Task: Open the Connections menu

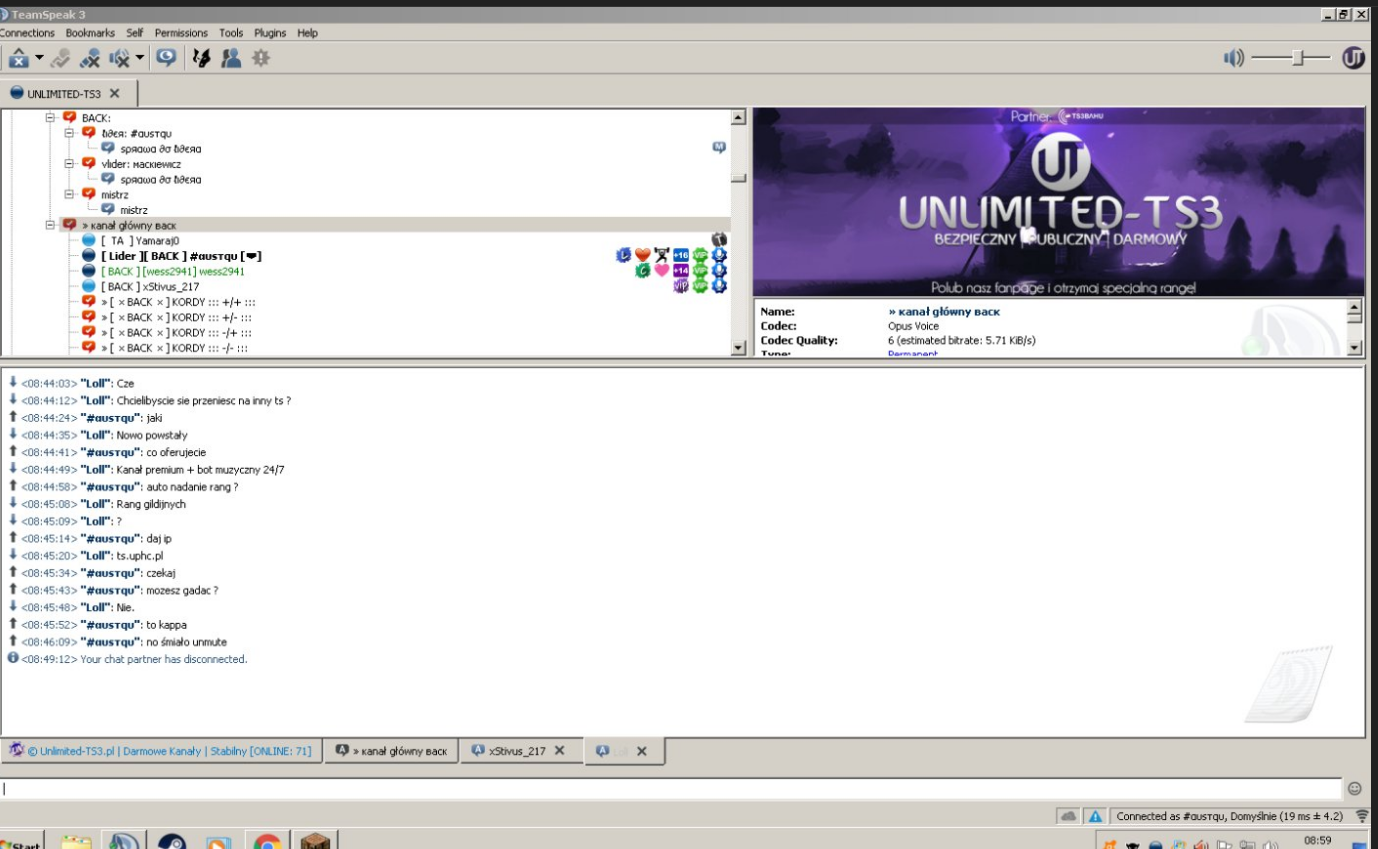Action: click(26, 33)
